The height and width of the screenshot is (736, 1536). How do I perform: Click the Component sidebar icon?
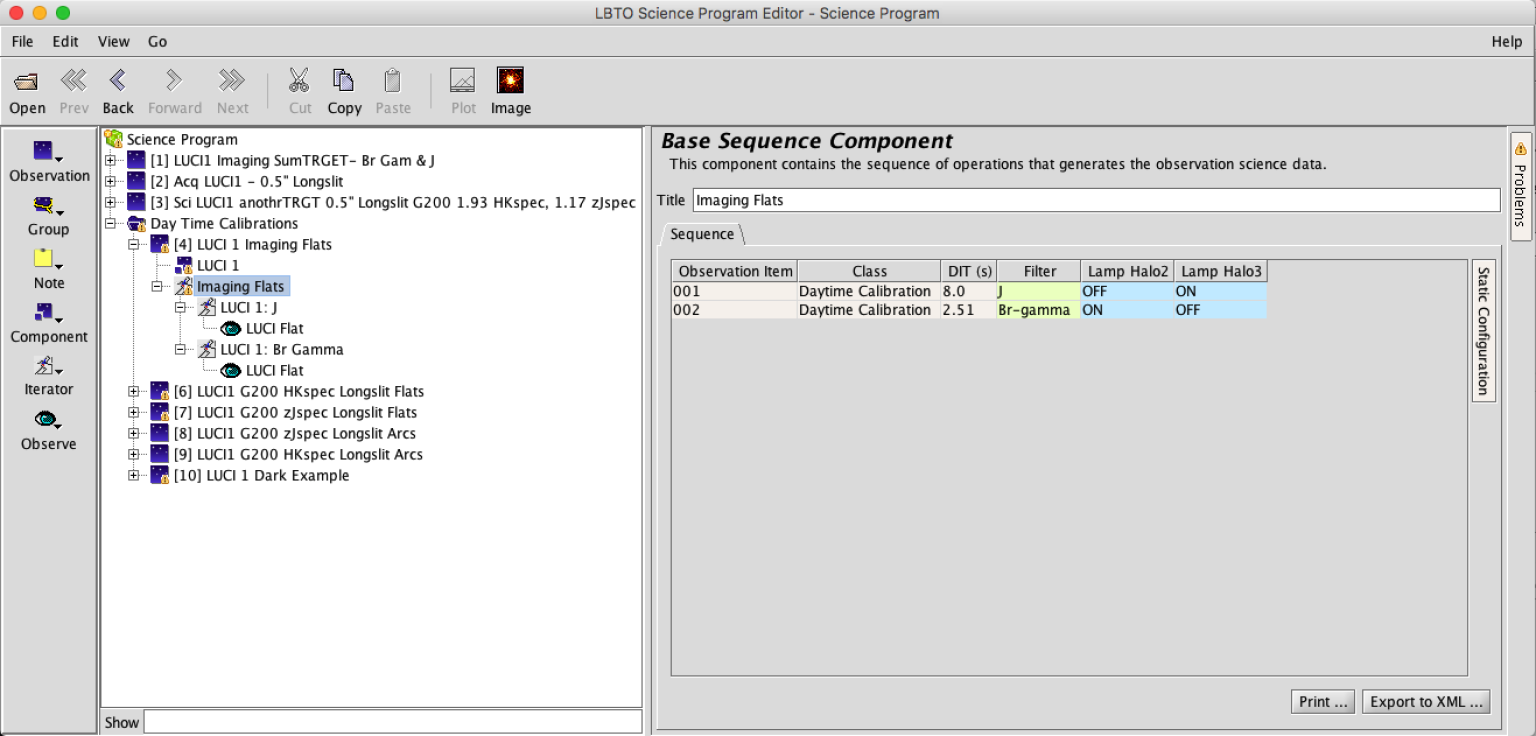[x=47, y=313]
